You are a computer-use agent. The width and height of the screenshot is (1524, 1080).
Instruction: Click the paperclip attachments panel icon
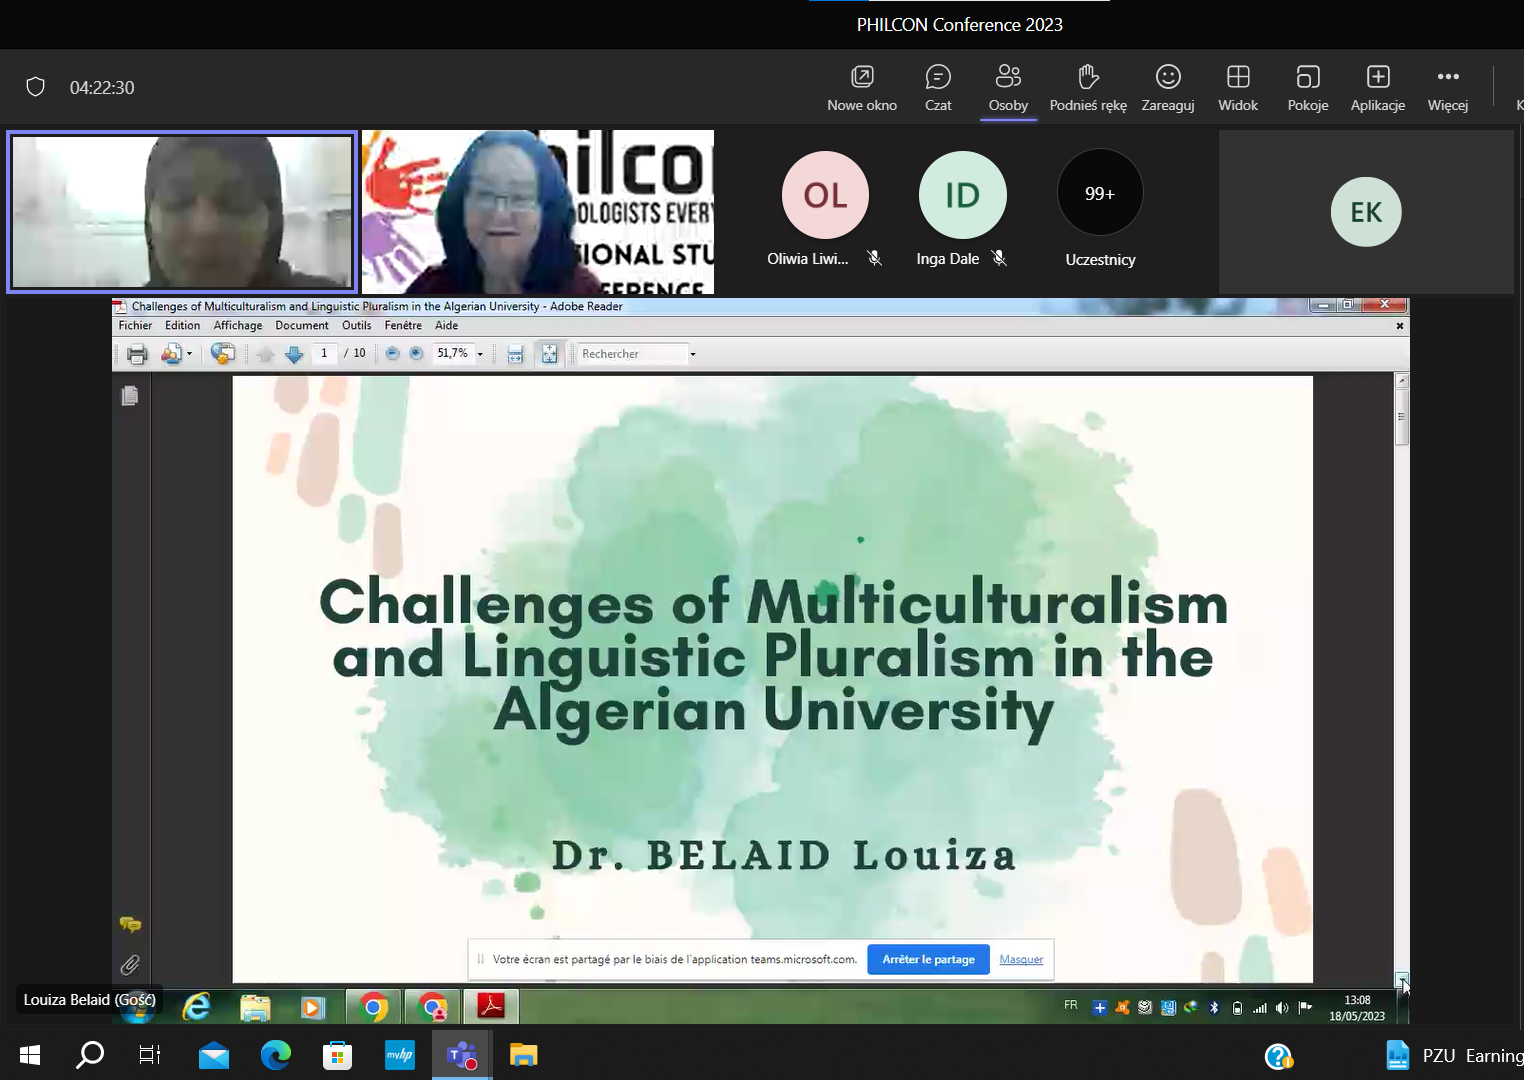pyautogui.click(x=130, y=965)
